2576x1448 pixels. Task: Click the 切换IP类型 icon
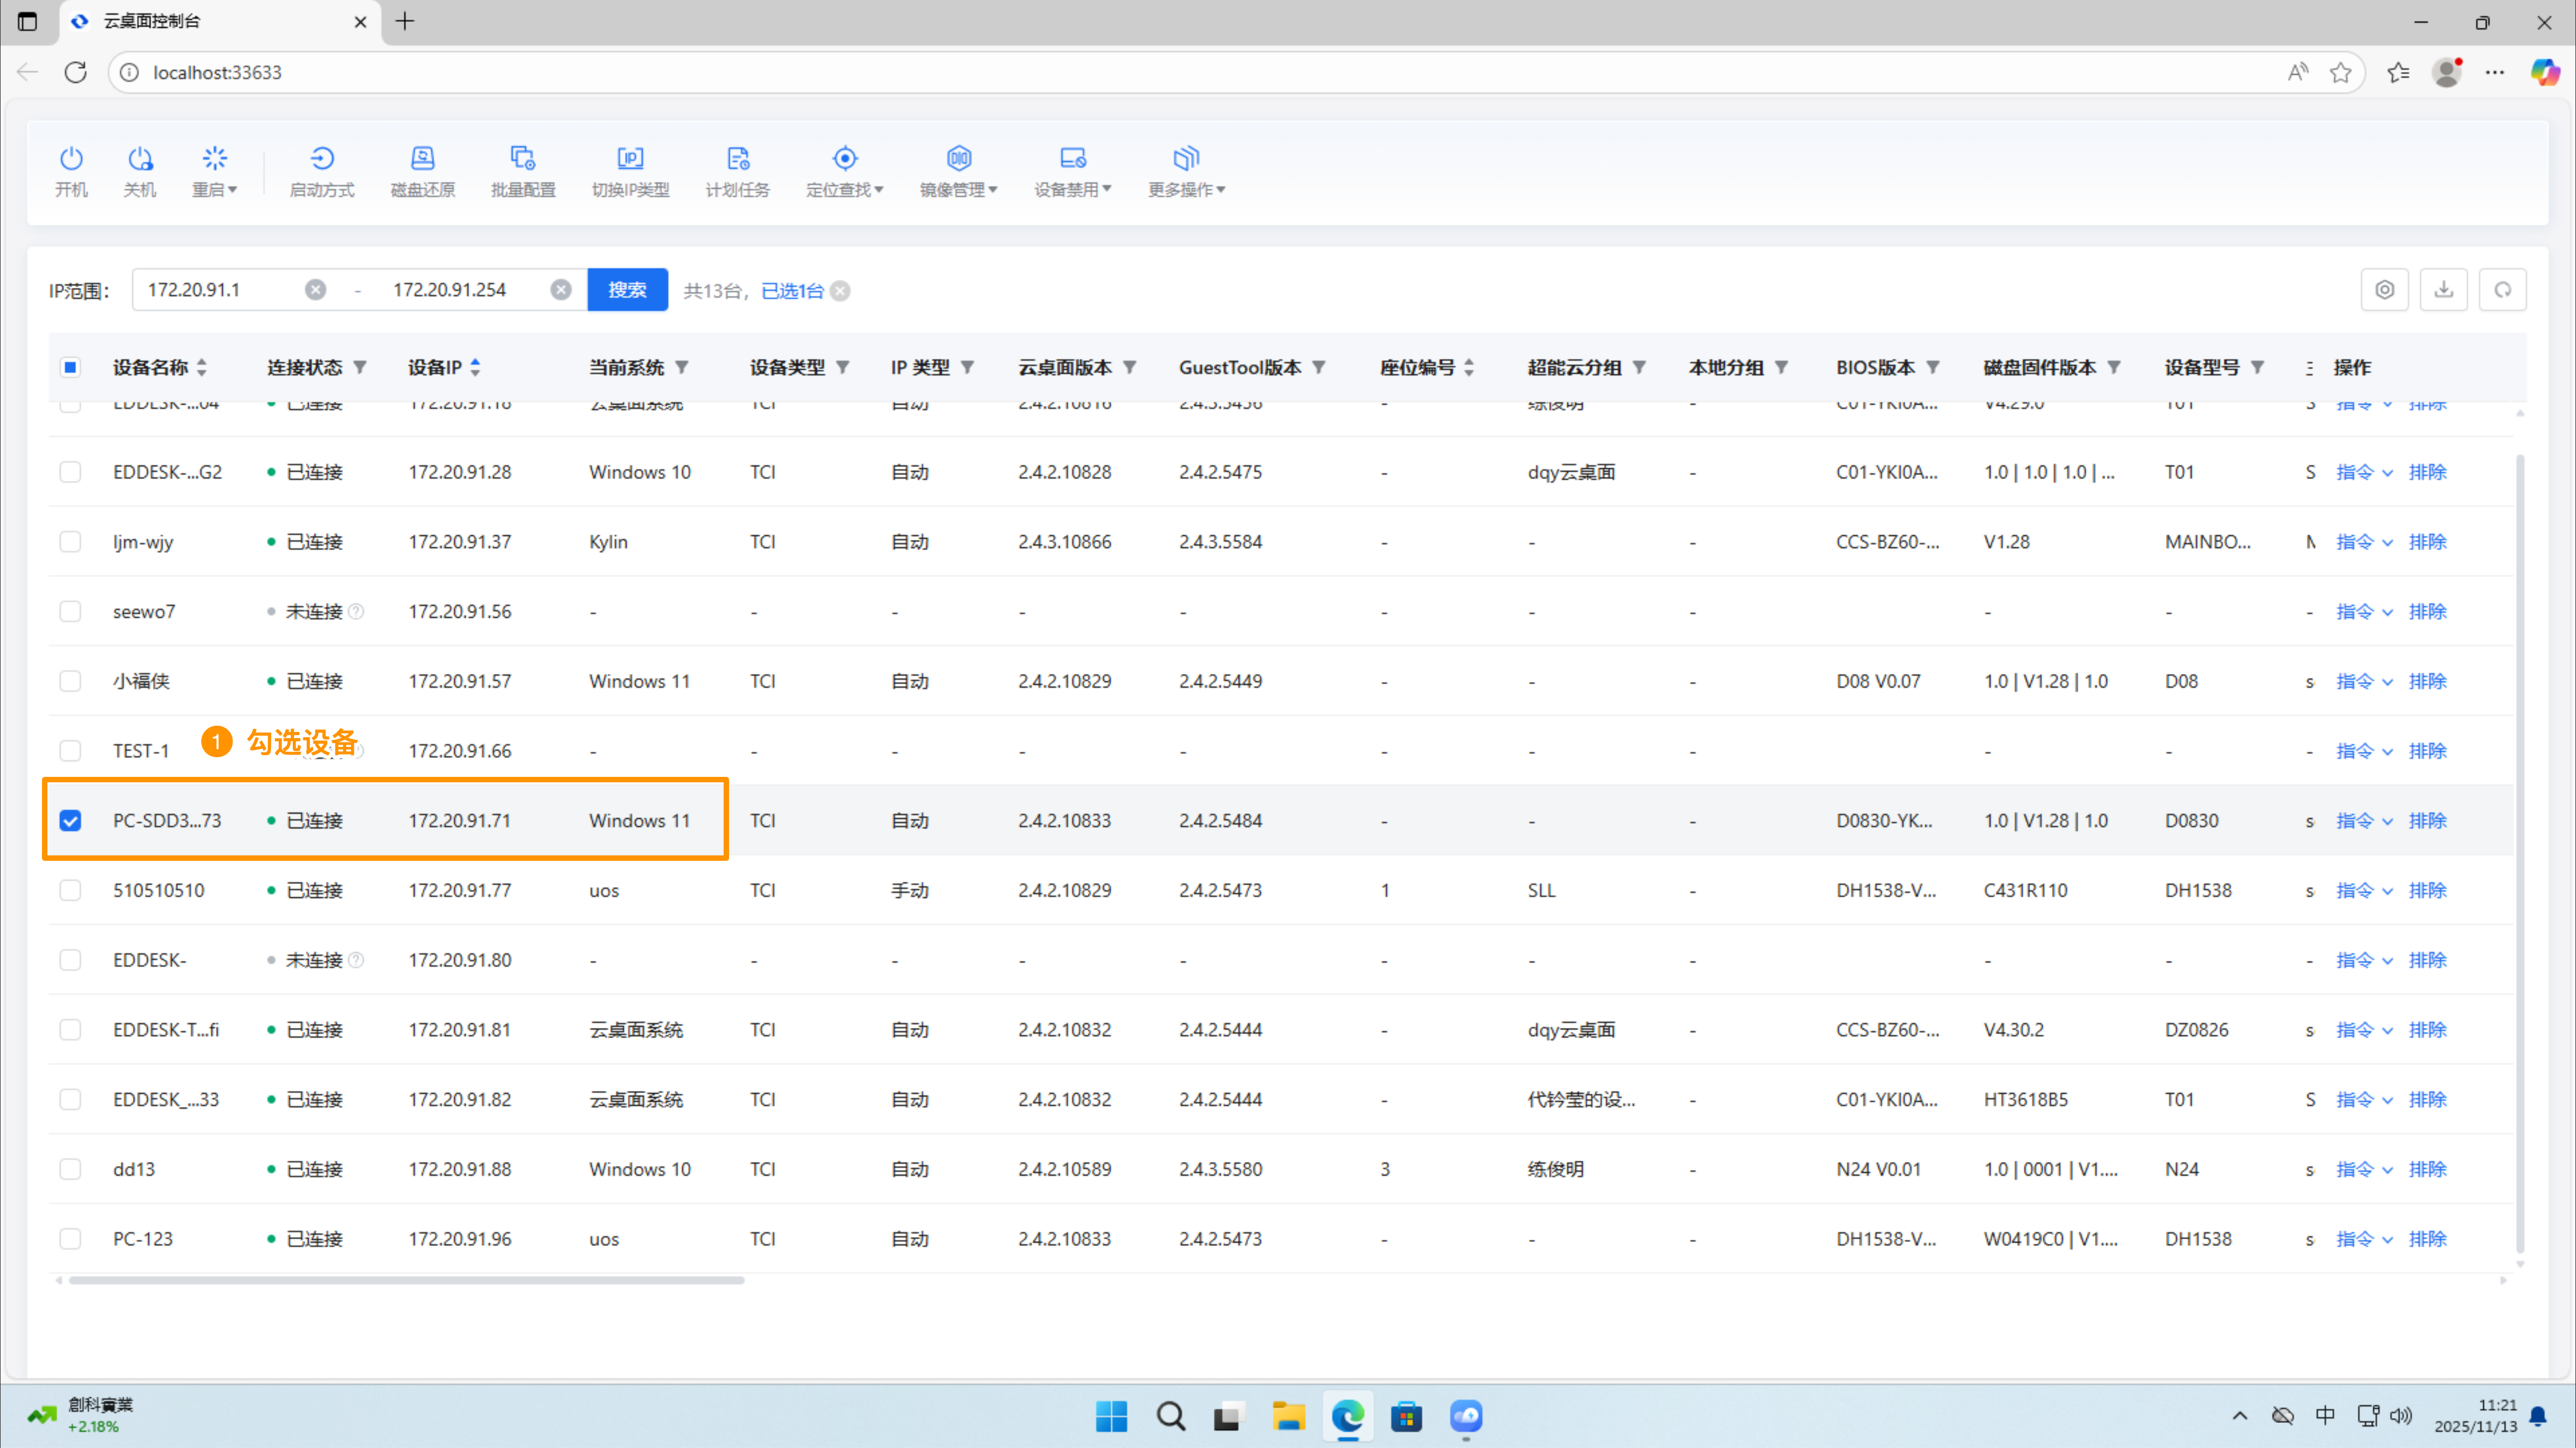point(630,159)
